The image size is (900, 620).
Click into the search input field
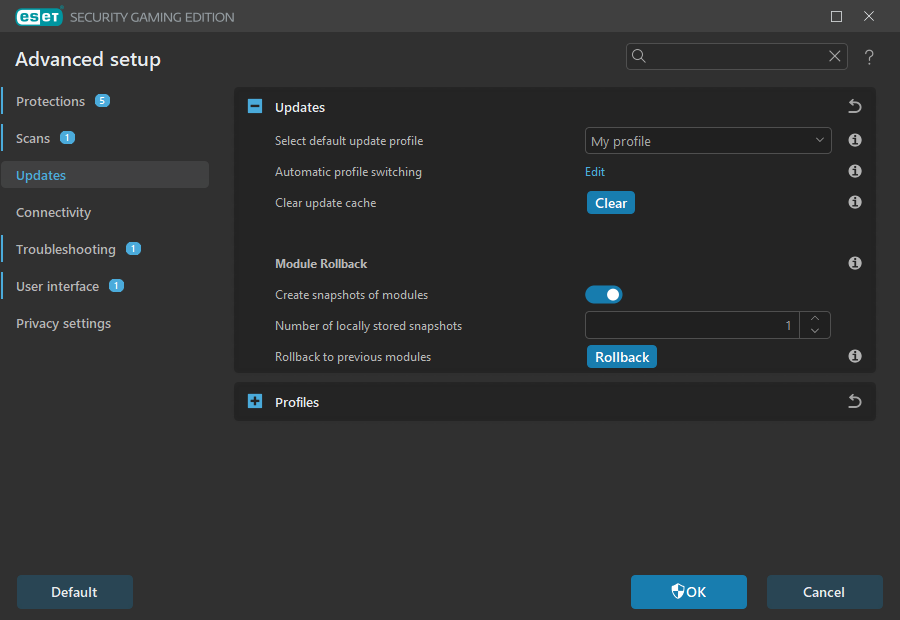coord(737,56)
